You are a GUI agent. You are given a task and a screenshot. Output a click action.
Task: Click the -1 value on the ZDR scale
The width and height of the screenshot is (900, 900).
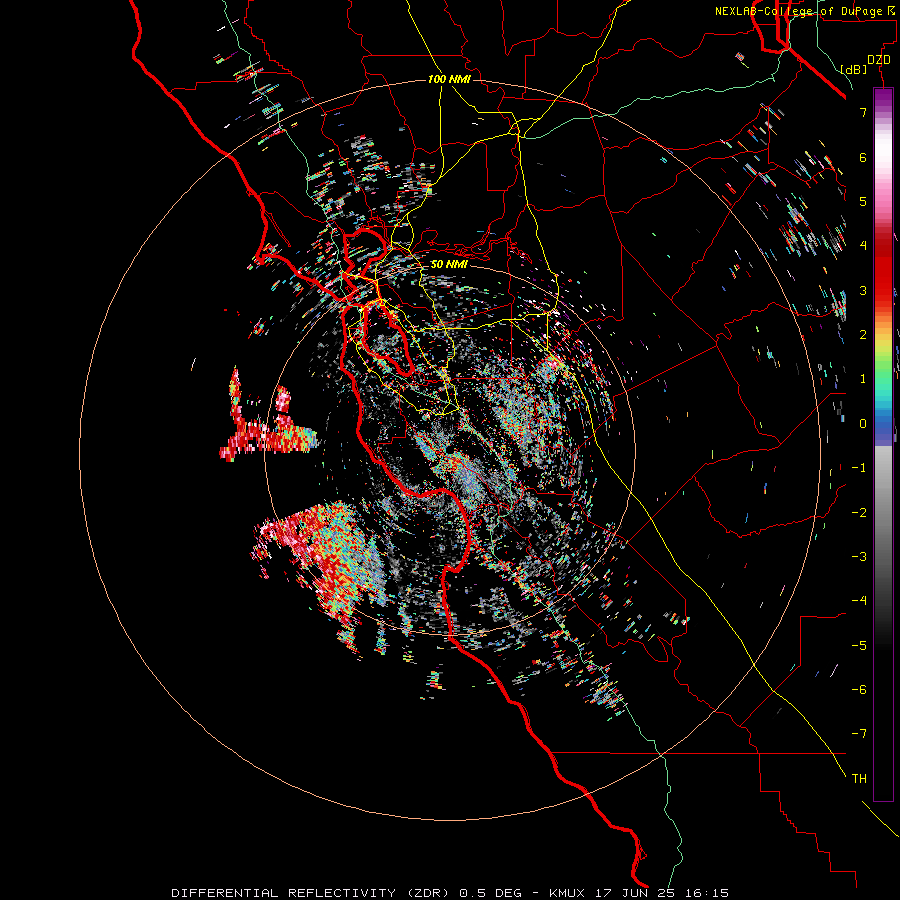click(x=859, y=468)
